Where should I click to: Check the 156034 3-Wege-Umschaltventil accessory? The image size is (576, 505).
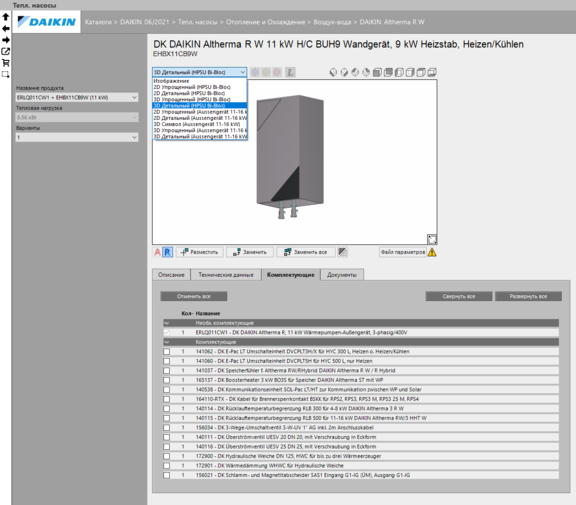(x=167, y=428)
